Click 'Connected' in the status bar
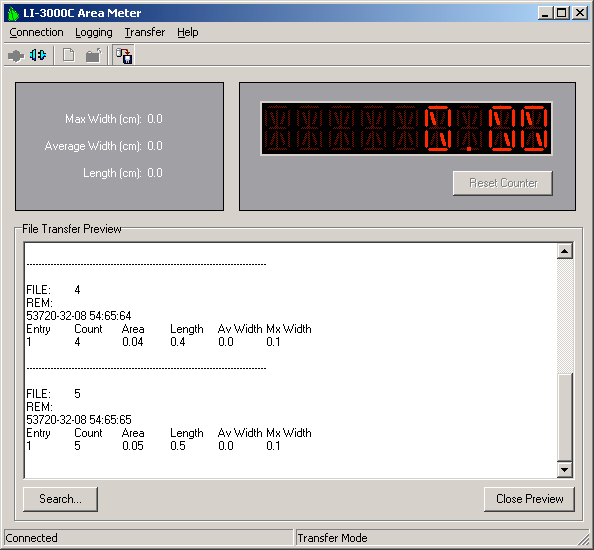 click(31, 538)
